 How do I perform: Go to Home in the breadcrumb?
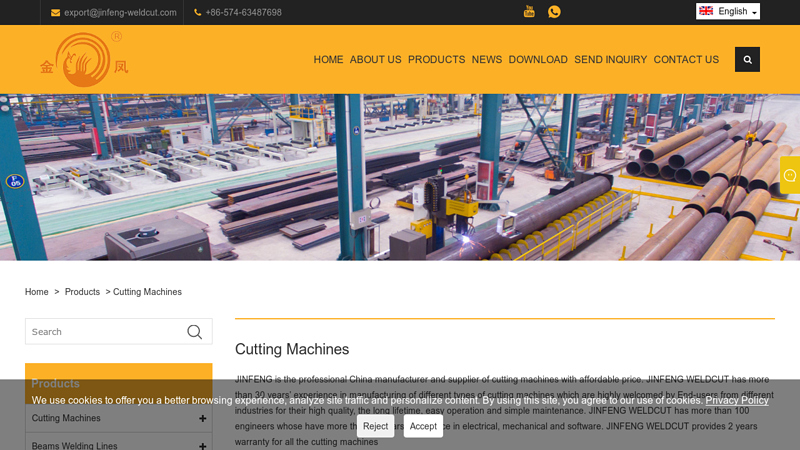pyautogui.click(x=37, y=292)
